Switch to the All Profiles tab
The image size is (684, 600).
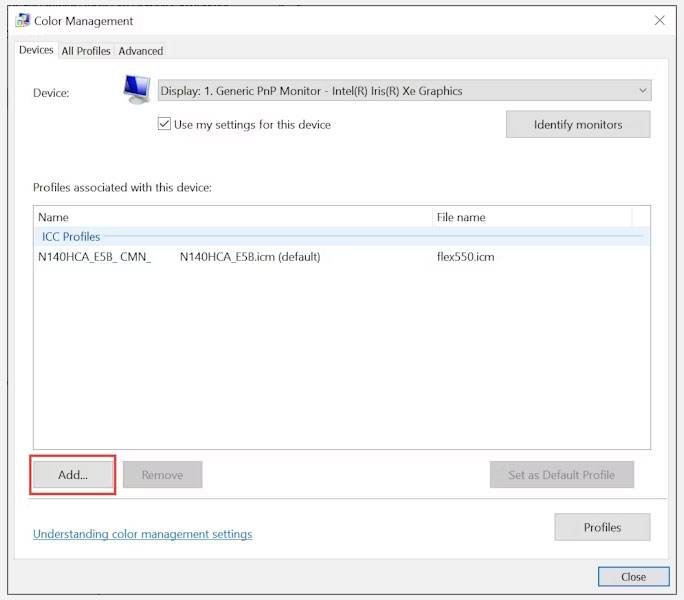coord(86,51)
